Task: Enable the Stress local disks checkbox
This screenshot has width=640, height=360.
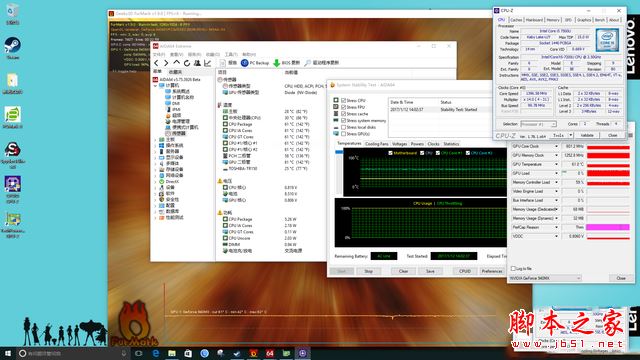Action: point(343,127)
